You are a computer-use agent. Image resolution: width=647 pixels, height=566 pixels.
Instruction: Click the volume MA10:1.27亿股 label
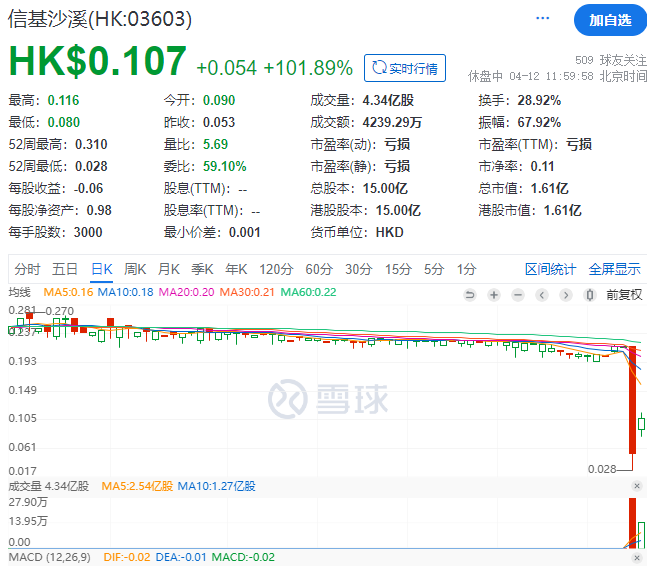(216, 486)
